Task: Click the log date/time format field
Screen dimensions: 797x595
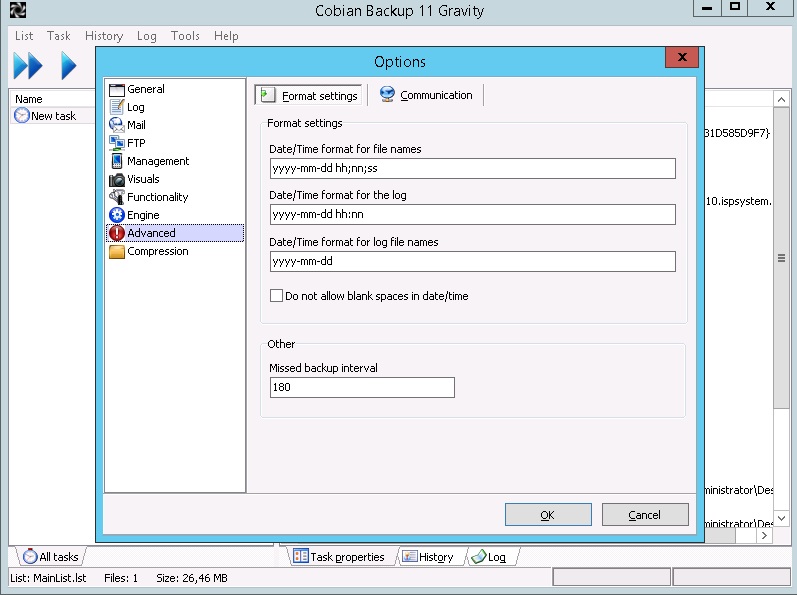Action: pos(473,214)
